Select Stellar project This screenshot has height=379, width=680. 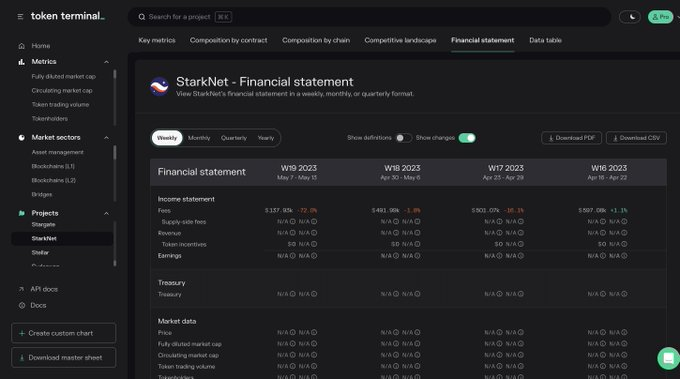[x=40, y=252]
